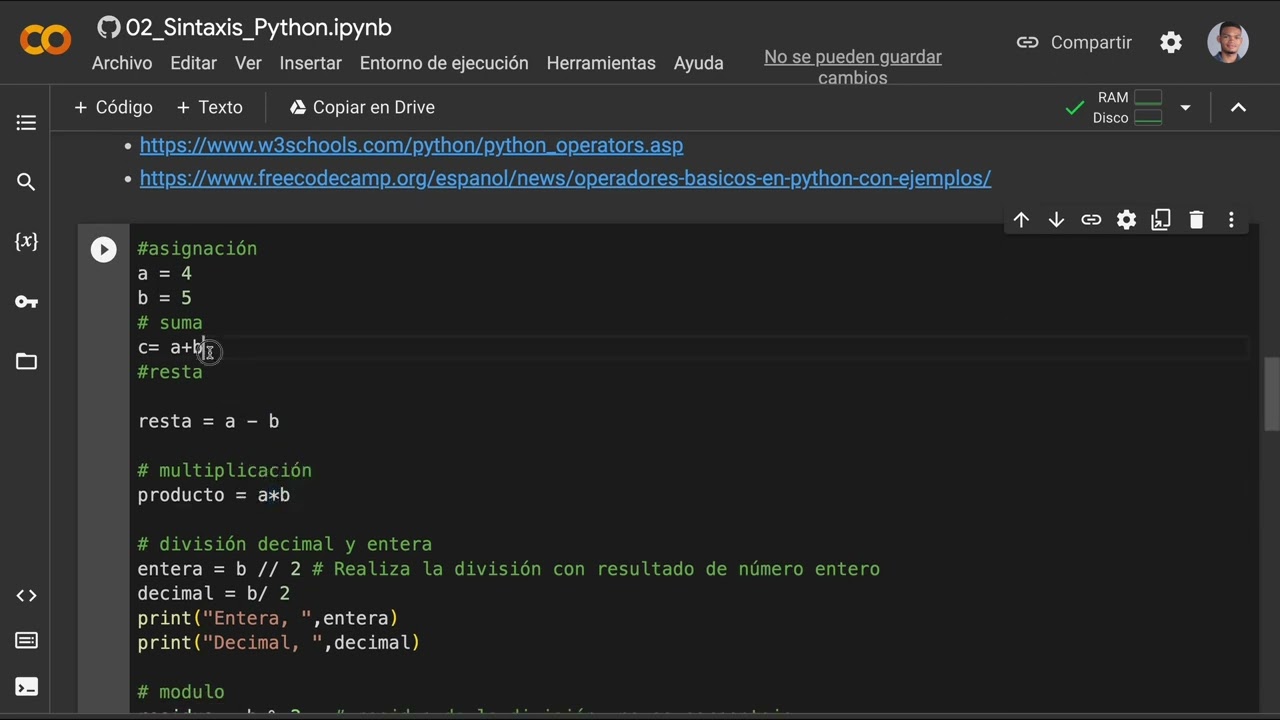This screenshot has width=1280, height=720.
Task: Open more cell actions menu
Action: coord(1231,220)
